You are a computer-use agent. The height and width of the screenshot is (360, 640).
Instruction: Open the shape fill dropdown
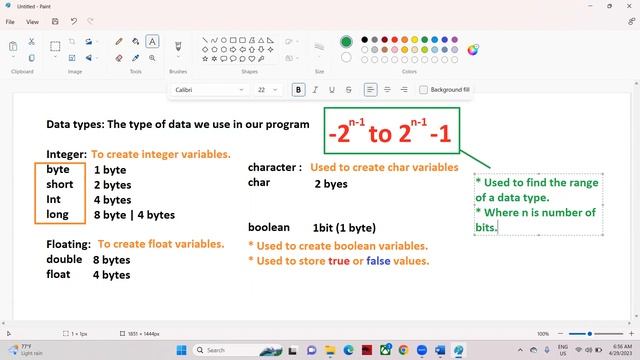pos(292,58)
